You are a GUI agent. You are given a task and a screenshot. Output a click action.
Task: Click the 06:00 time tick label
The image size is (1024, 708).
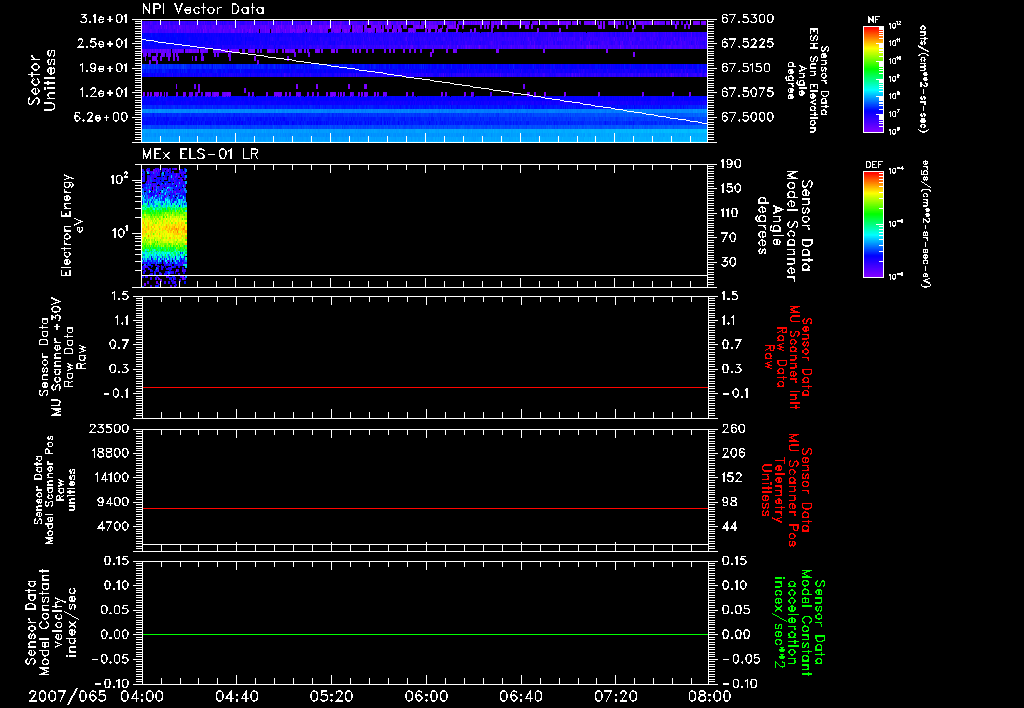pos(426,696)
